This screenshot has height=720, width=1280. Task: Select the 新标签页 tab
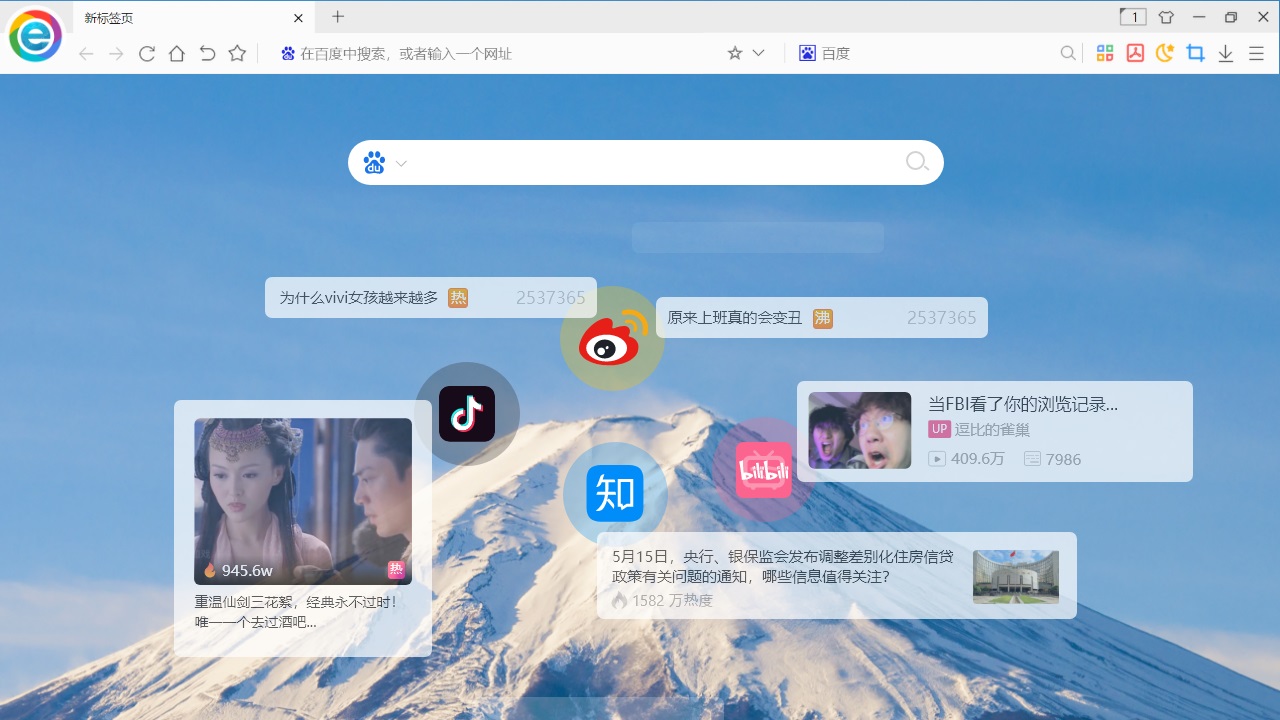pyautogui.click(x=193, y=18)
